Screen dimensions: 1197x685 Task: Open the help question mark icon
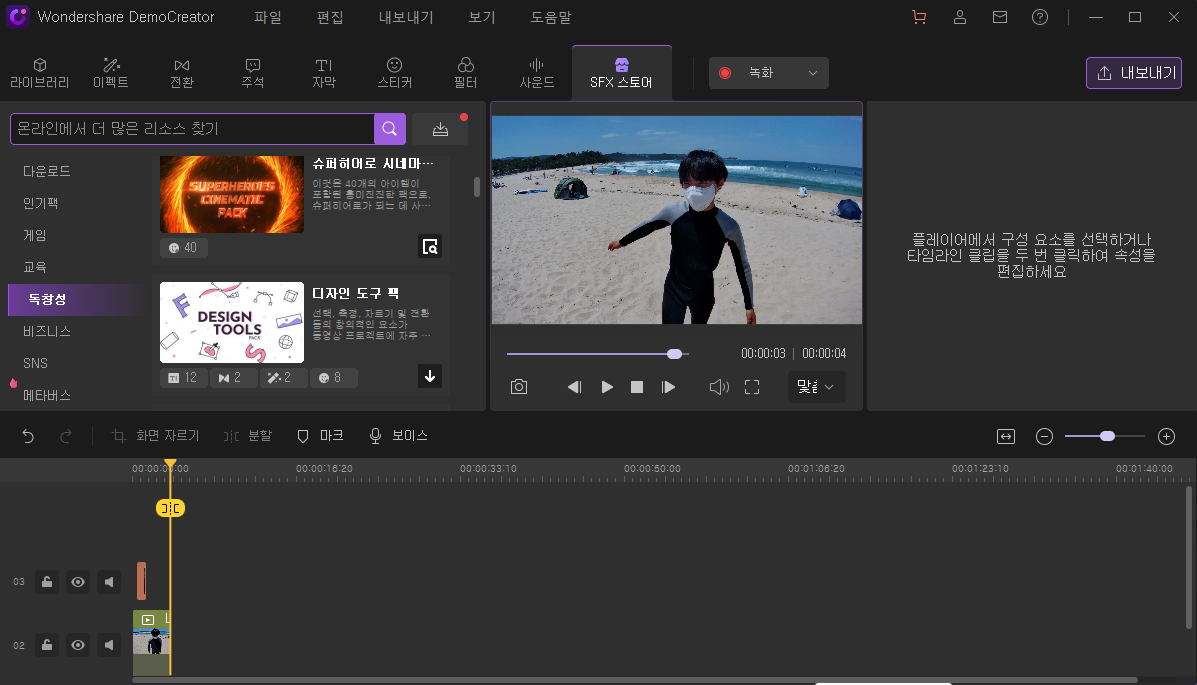(1040, 17)
